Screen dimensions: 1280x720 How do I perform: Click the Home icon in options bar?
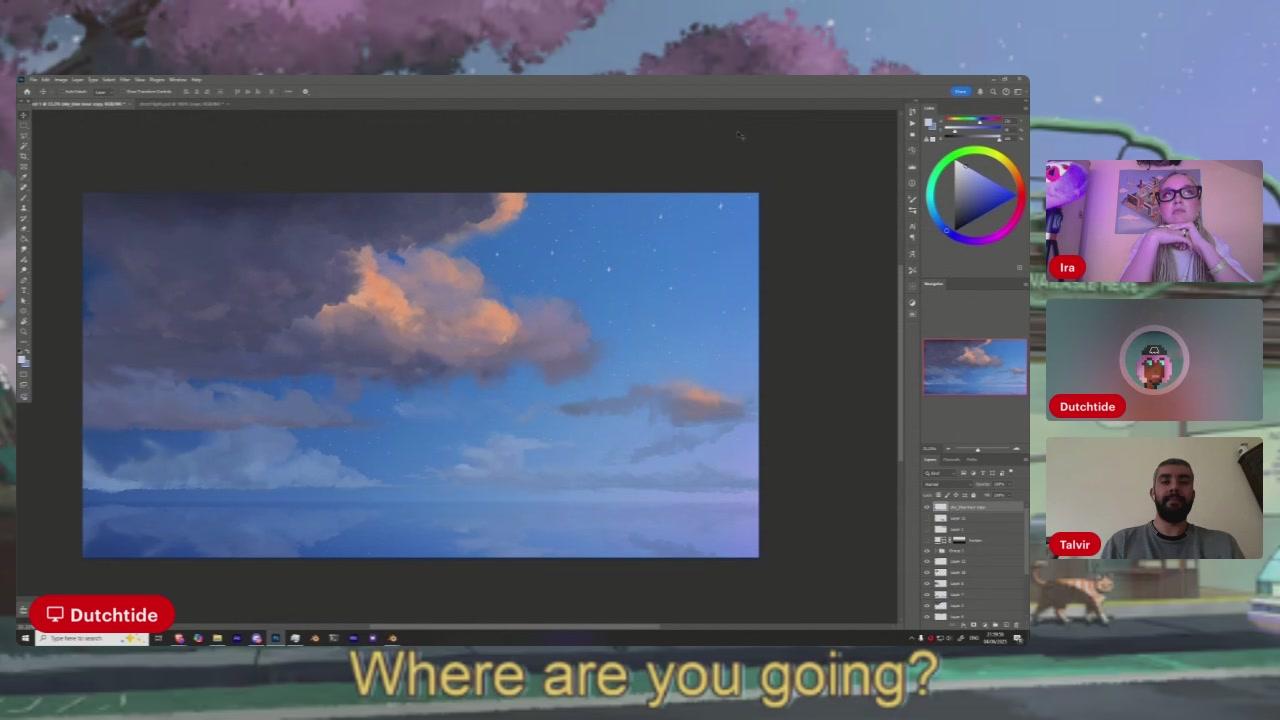point(27,92)
